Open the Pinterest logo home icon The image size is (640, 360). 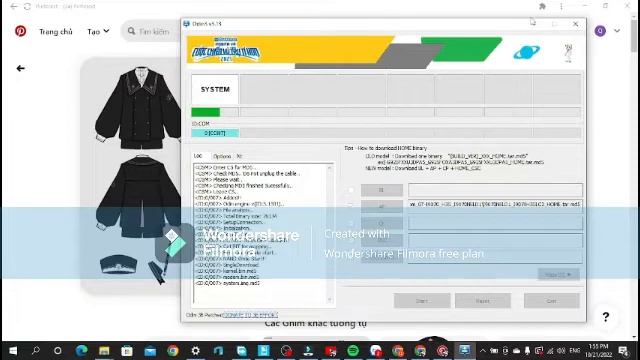[20, 31]
